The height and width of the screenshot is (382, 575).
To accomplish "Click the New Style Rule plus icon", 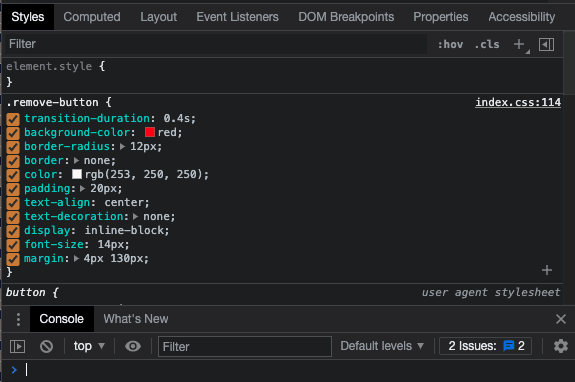I will pyautogui.click(x=519, y=44).
